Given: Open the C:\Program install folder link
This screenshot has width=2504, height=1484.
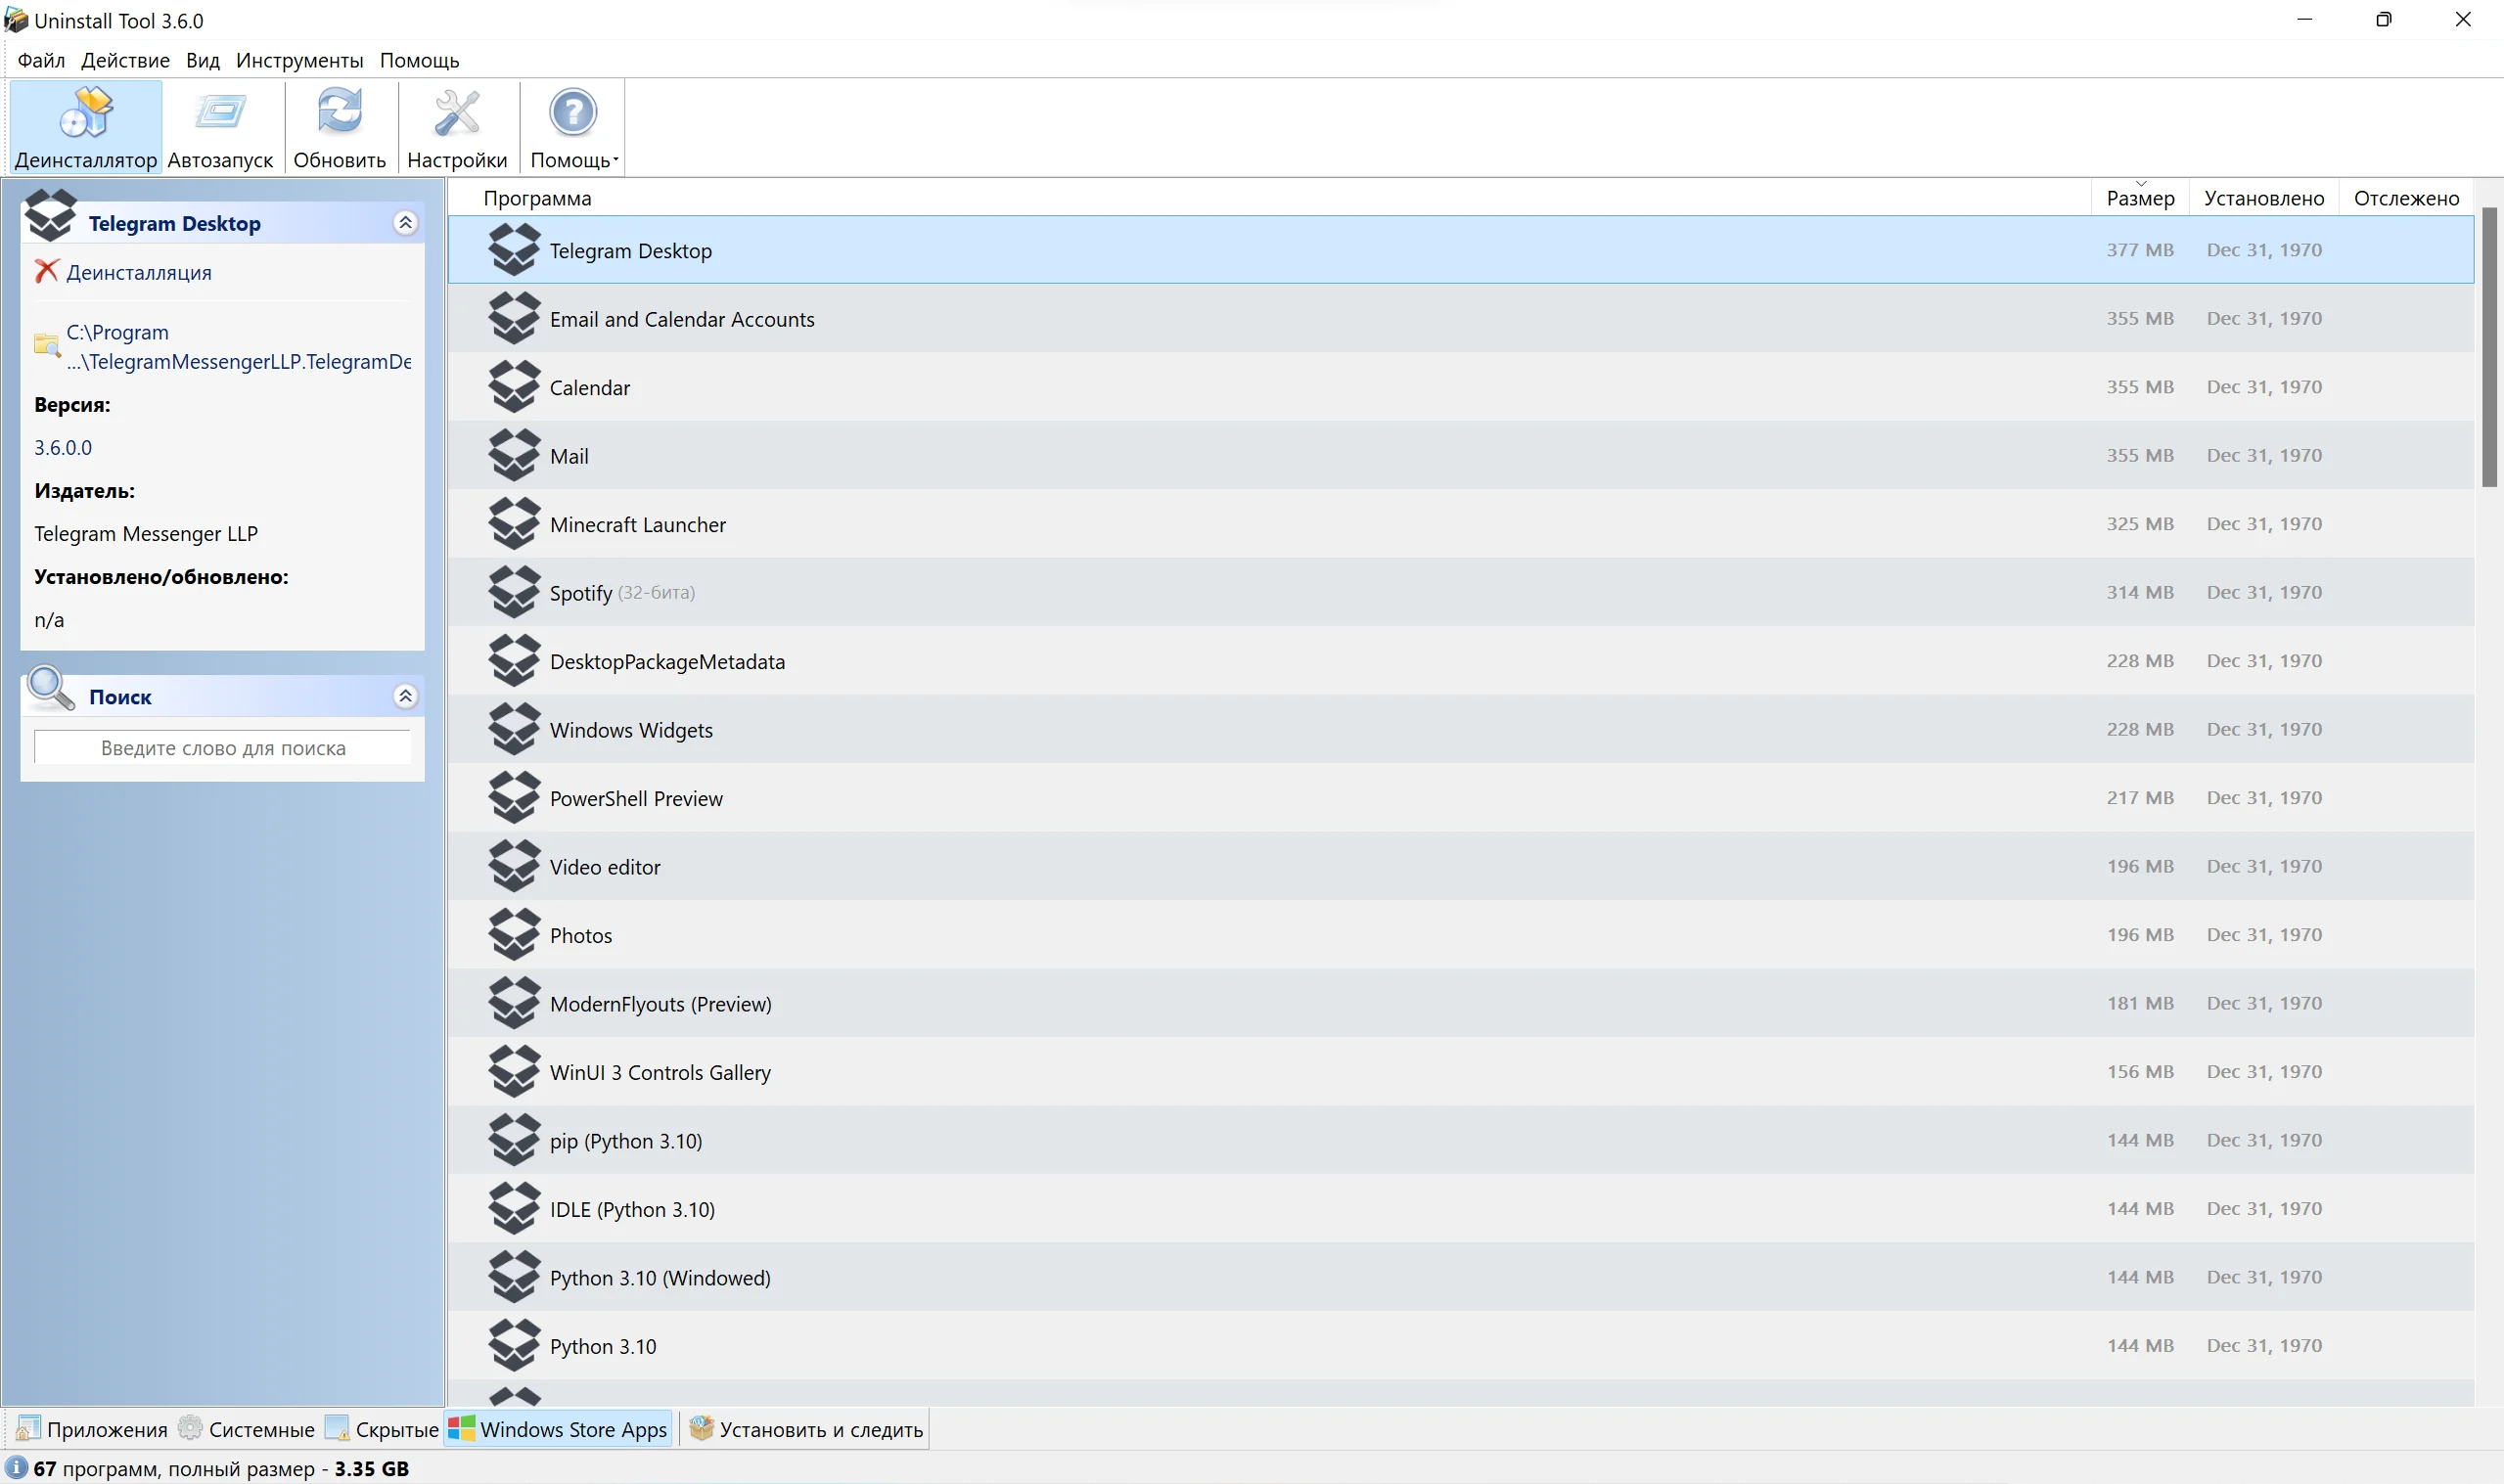Looking at the screenshot, I should [238, 347].
